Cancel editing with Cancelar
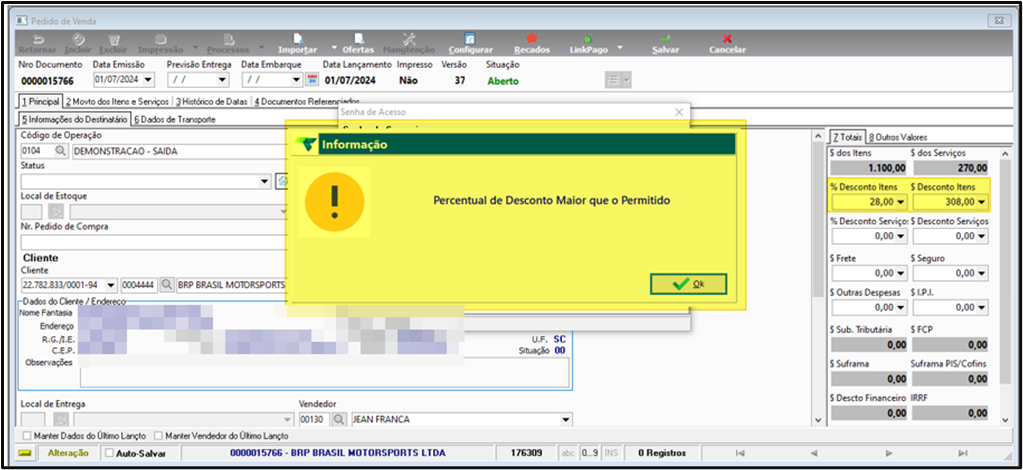This screenshot has height=470, width=1023. pyautogui.click(x=727, y=44)
